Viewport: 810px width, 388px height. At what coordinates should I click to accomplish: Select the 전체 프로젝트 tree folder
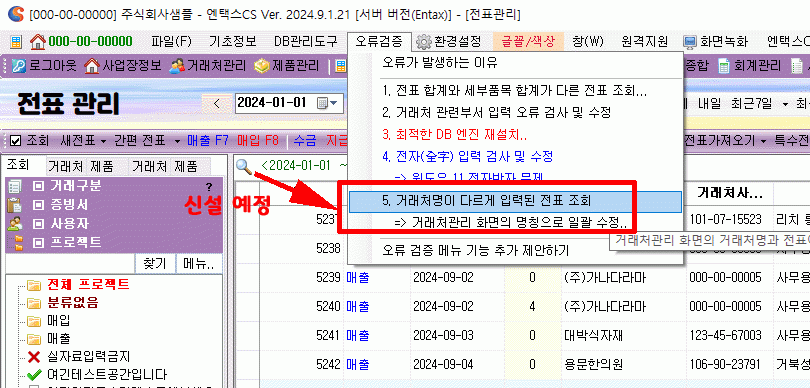(88, 284)
